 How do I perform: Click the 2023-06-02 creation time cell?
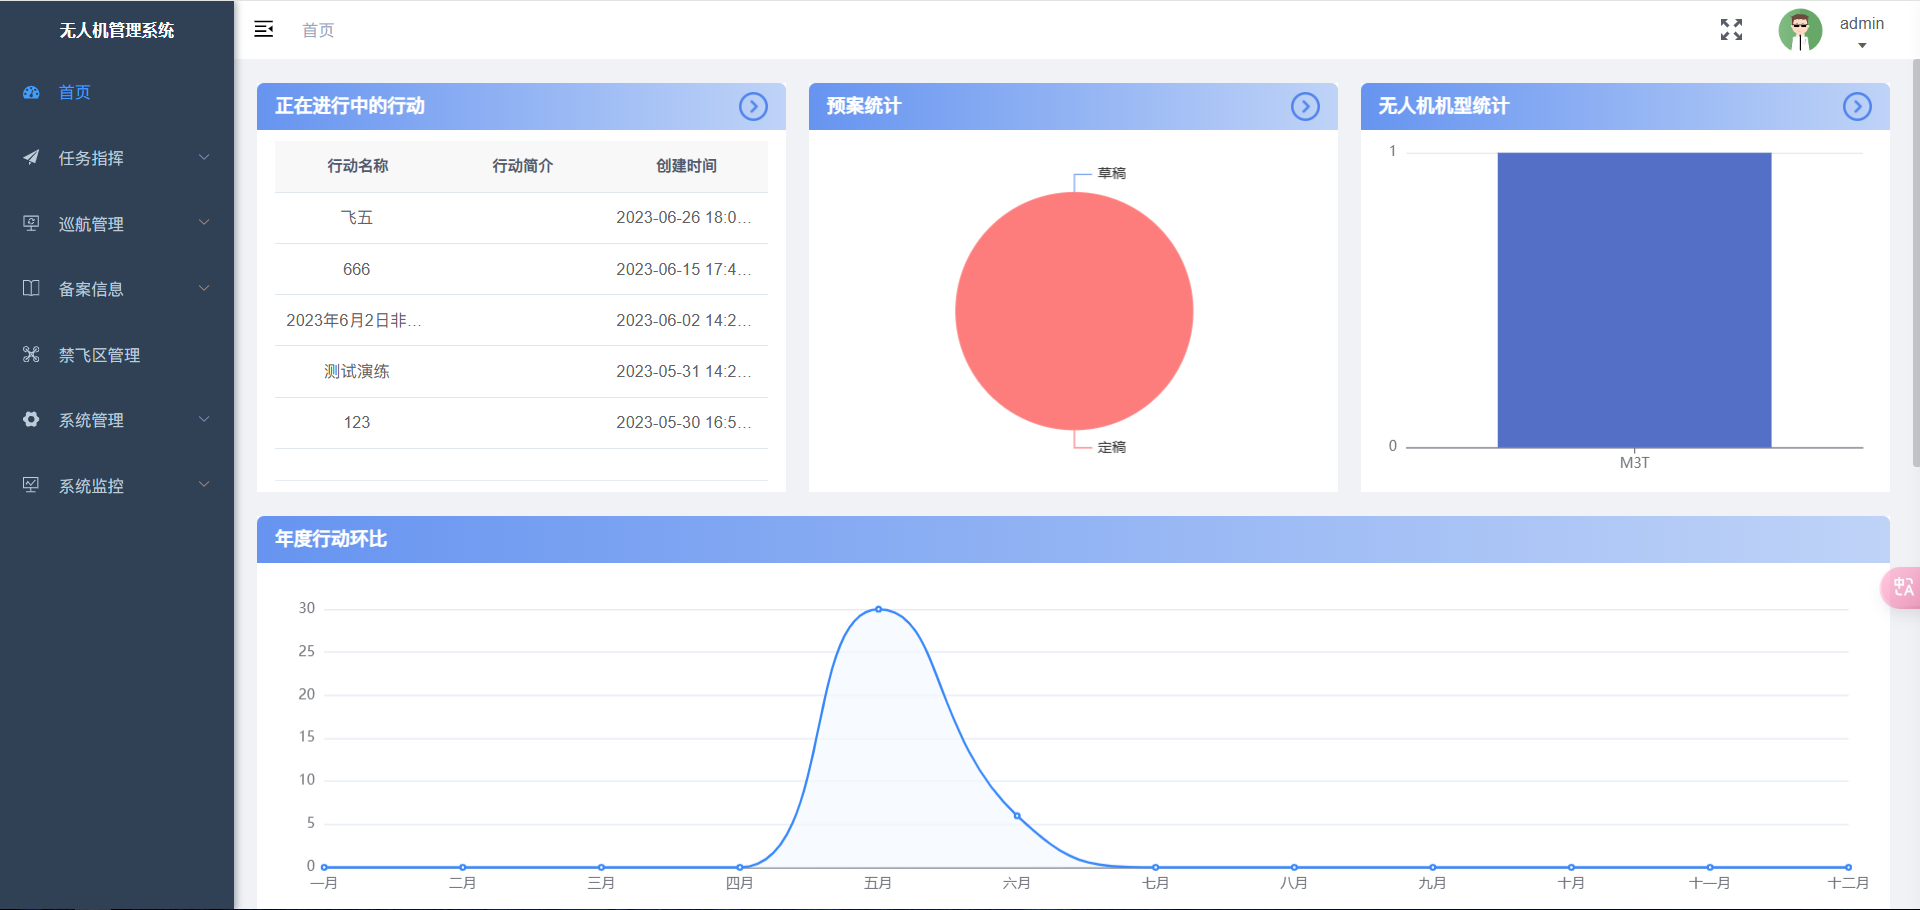(x=684, y=320)
